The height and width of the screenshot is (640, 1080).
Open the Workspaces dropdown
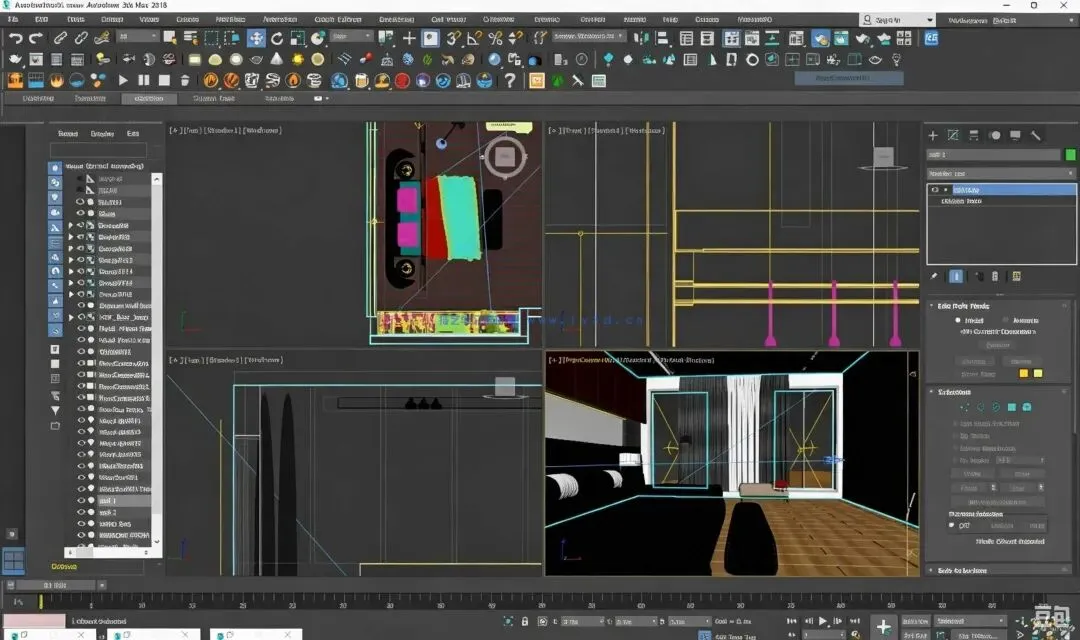[1010, 20]
